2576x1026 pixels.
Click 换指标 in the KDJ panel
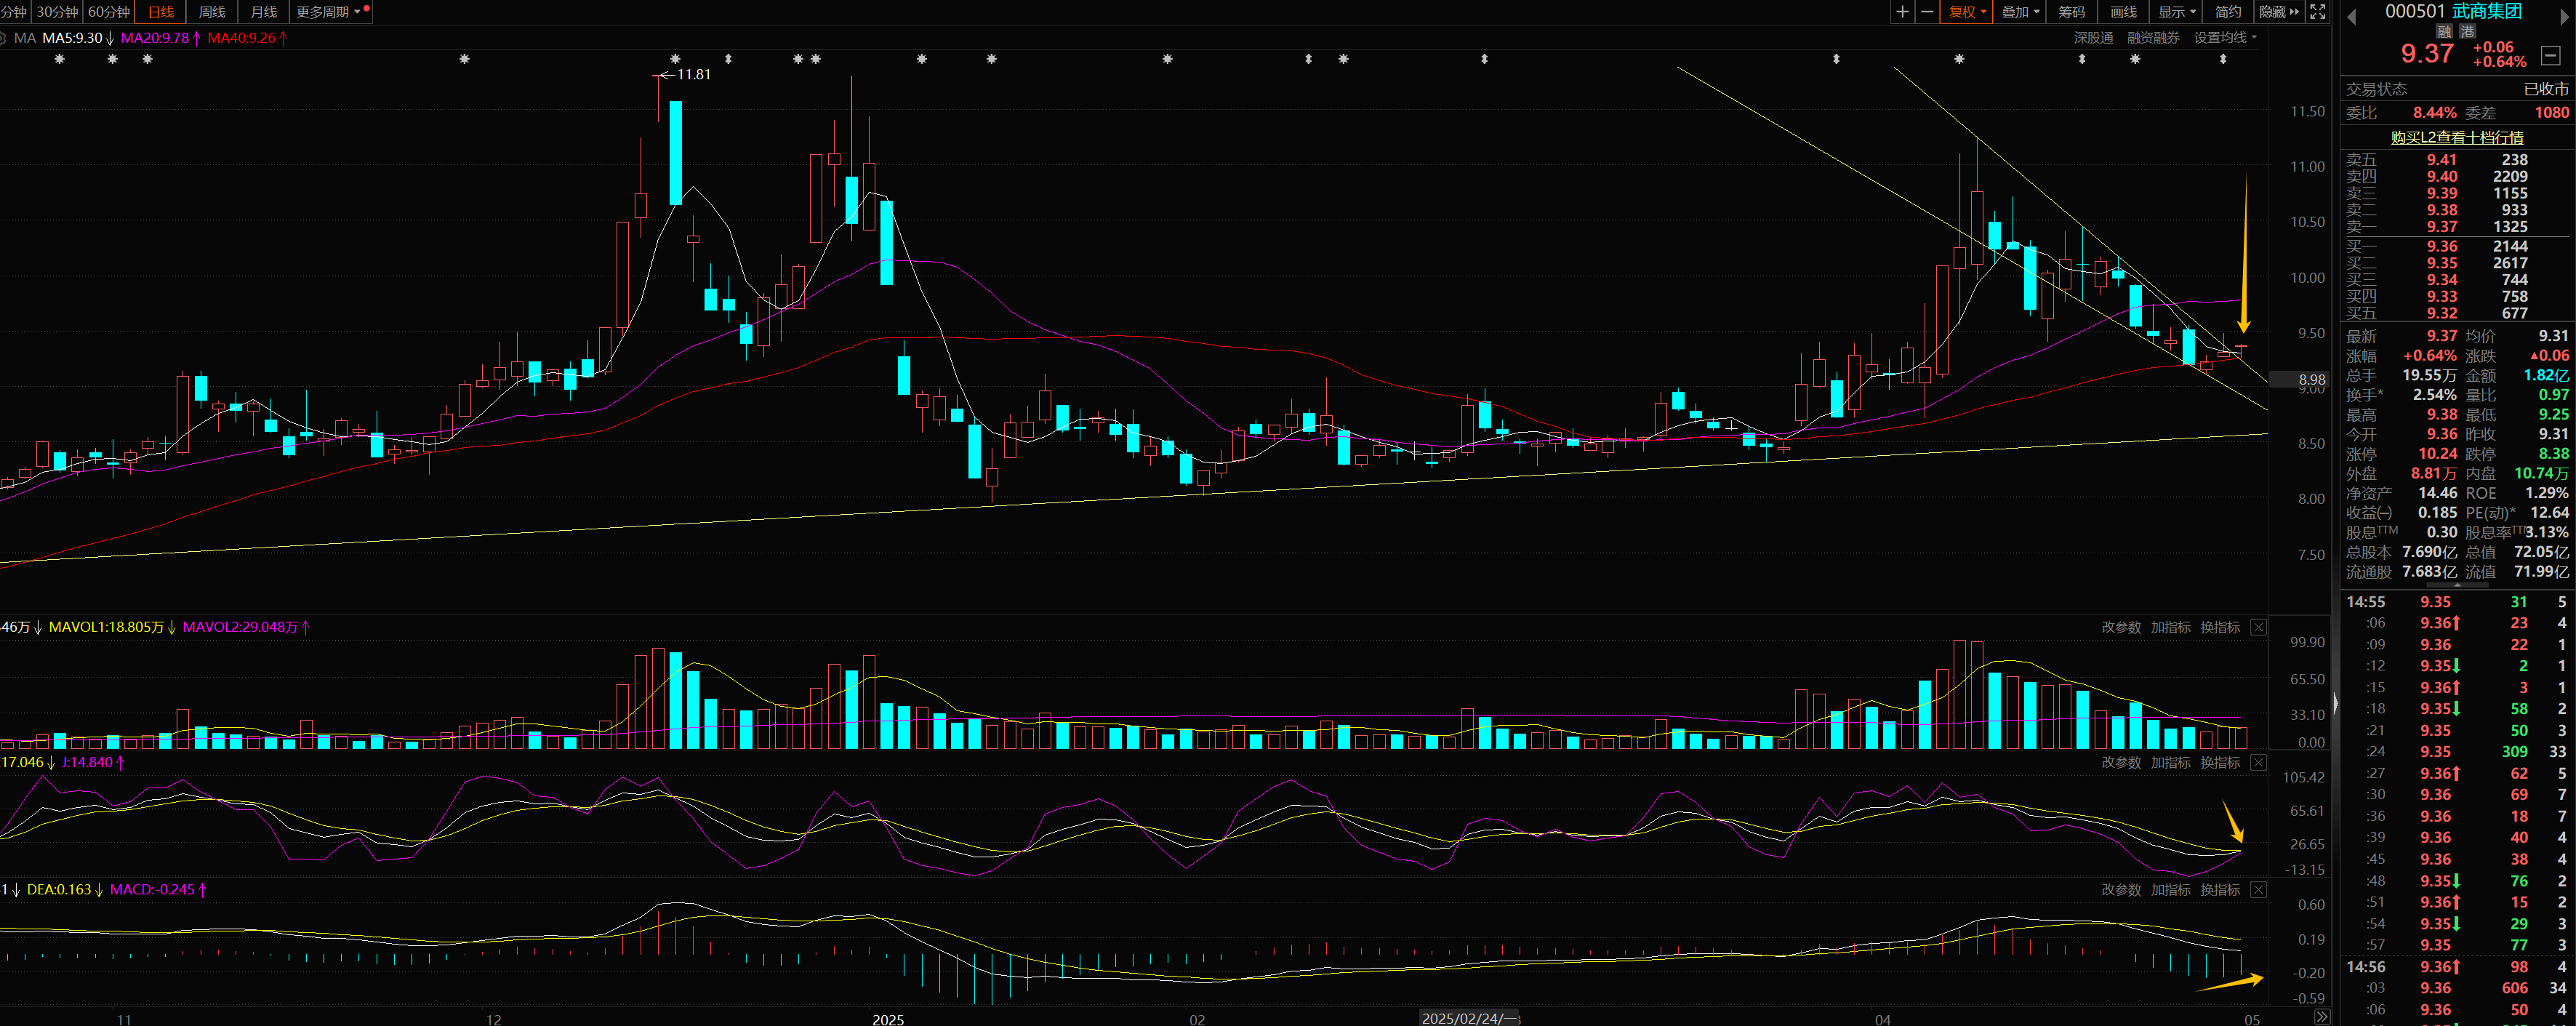(2220, 762)
